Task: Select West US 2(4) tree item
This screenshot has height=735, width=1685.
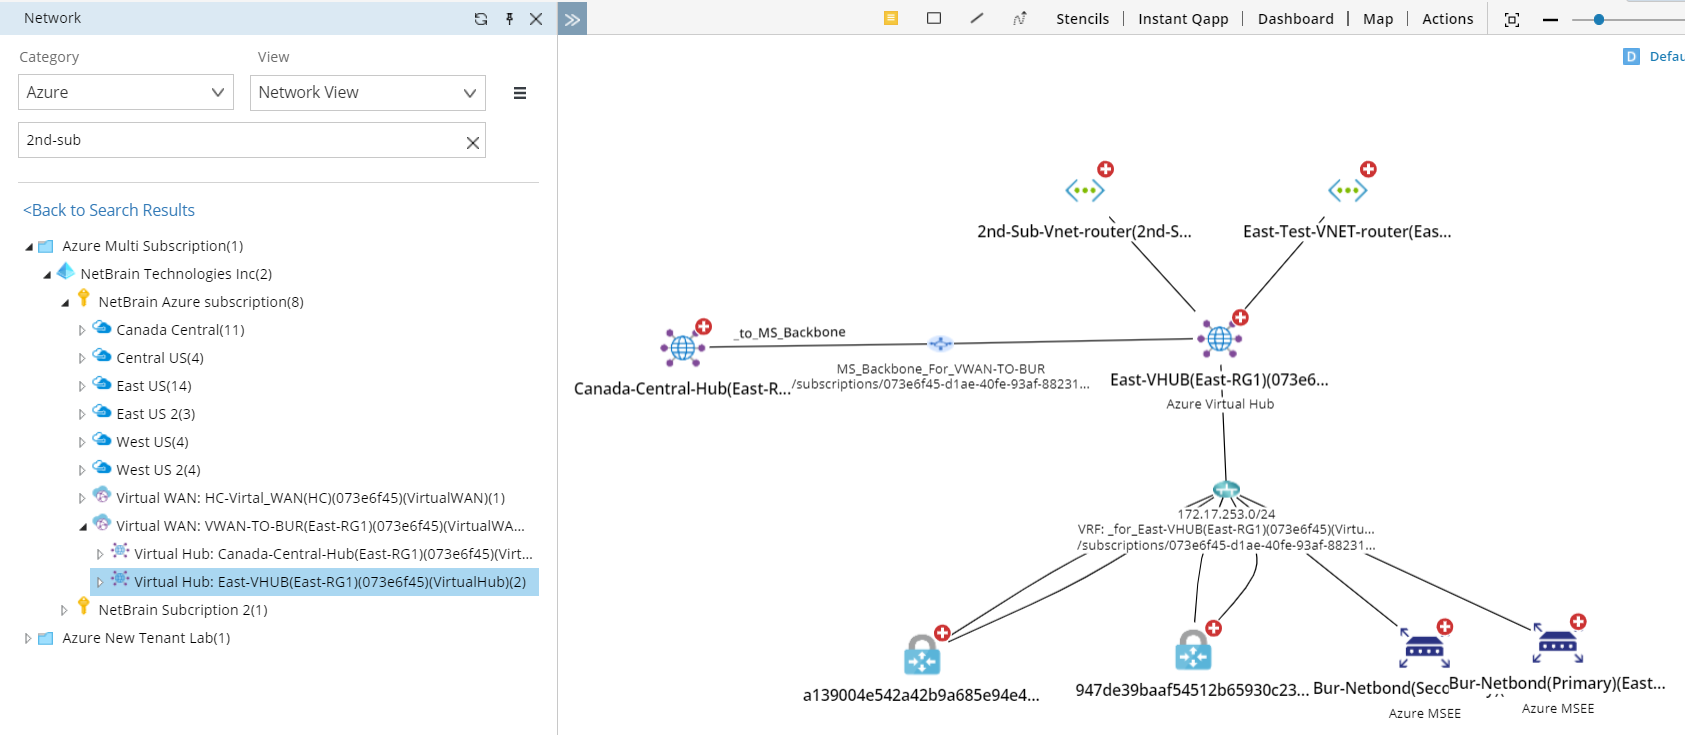Action: [158, 470]
